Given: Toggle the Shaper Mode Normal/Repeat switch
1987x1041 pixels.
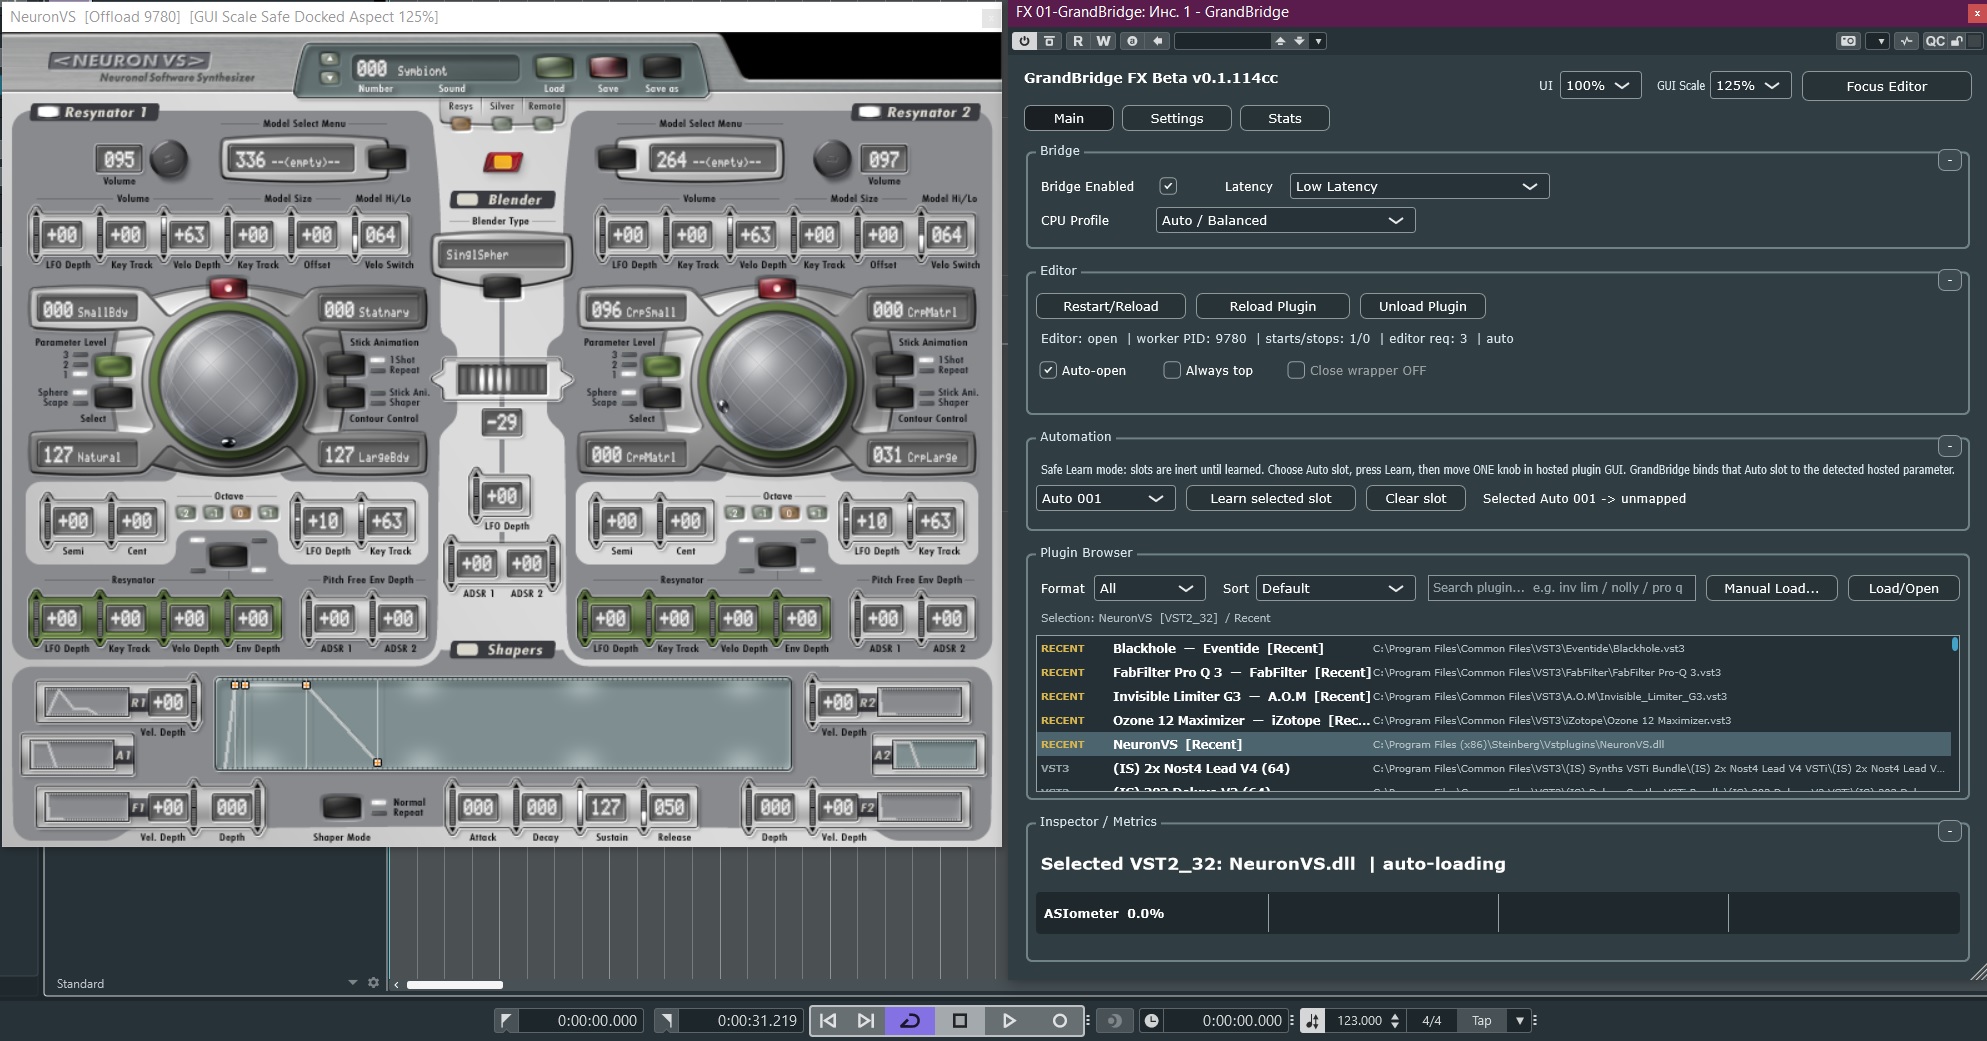Looking at the screenshot, I should pyautogui.click(x=341, y=806).
